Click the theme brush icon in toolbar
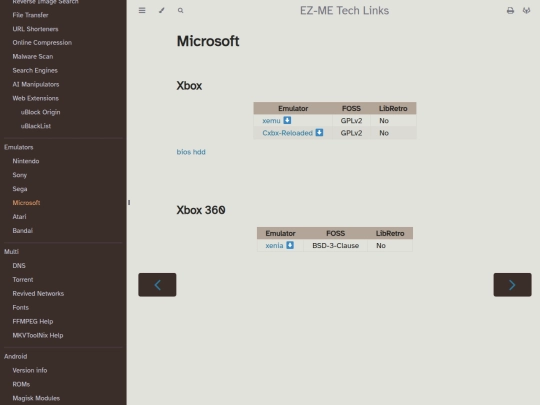Viewport: 540px width, 405px height. [x=162, y=10]
